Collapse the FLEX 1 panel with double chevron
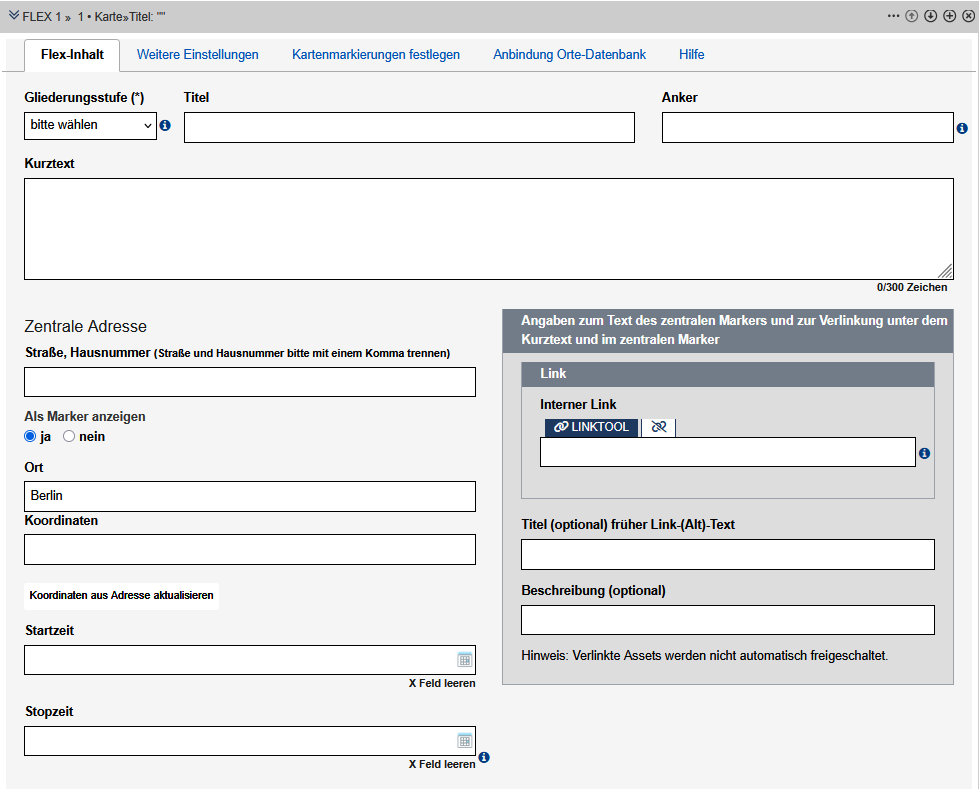The image size is (980, 789). click(x=14, y=16)
